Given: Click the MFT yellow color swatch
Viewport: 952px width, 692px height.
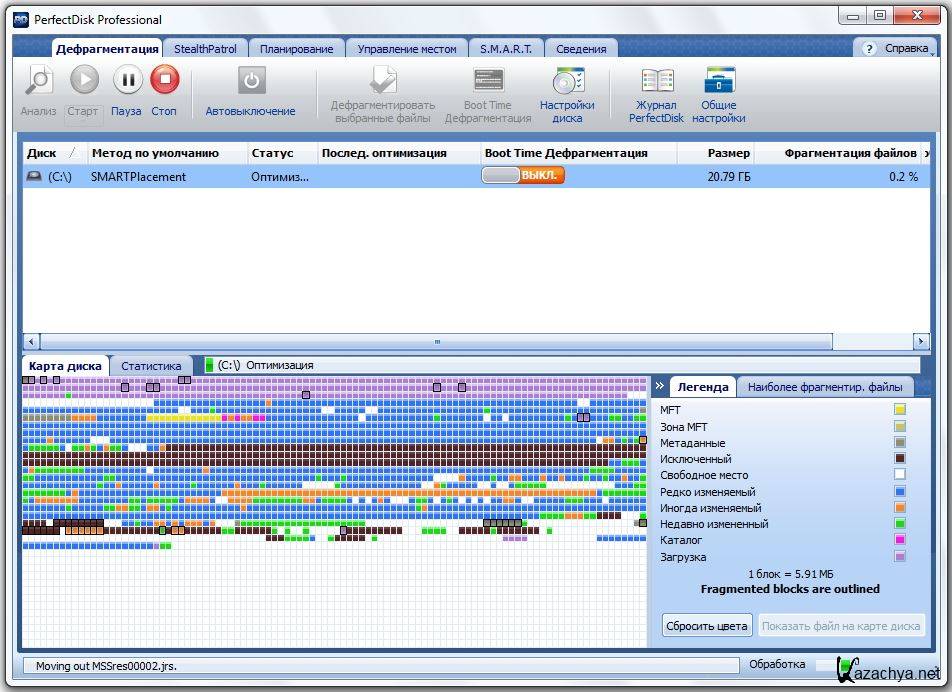Looking at the screenshot, I should (x=900, y=410).
